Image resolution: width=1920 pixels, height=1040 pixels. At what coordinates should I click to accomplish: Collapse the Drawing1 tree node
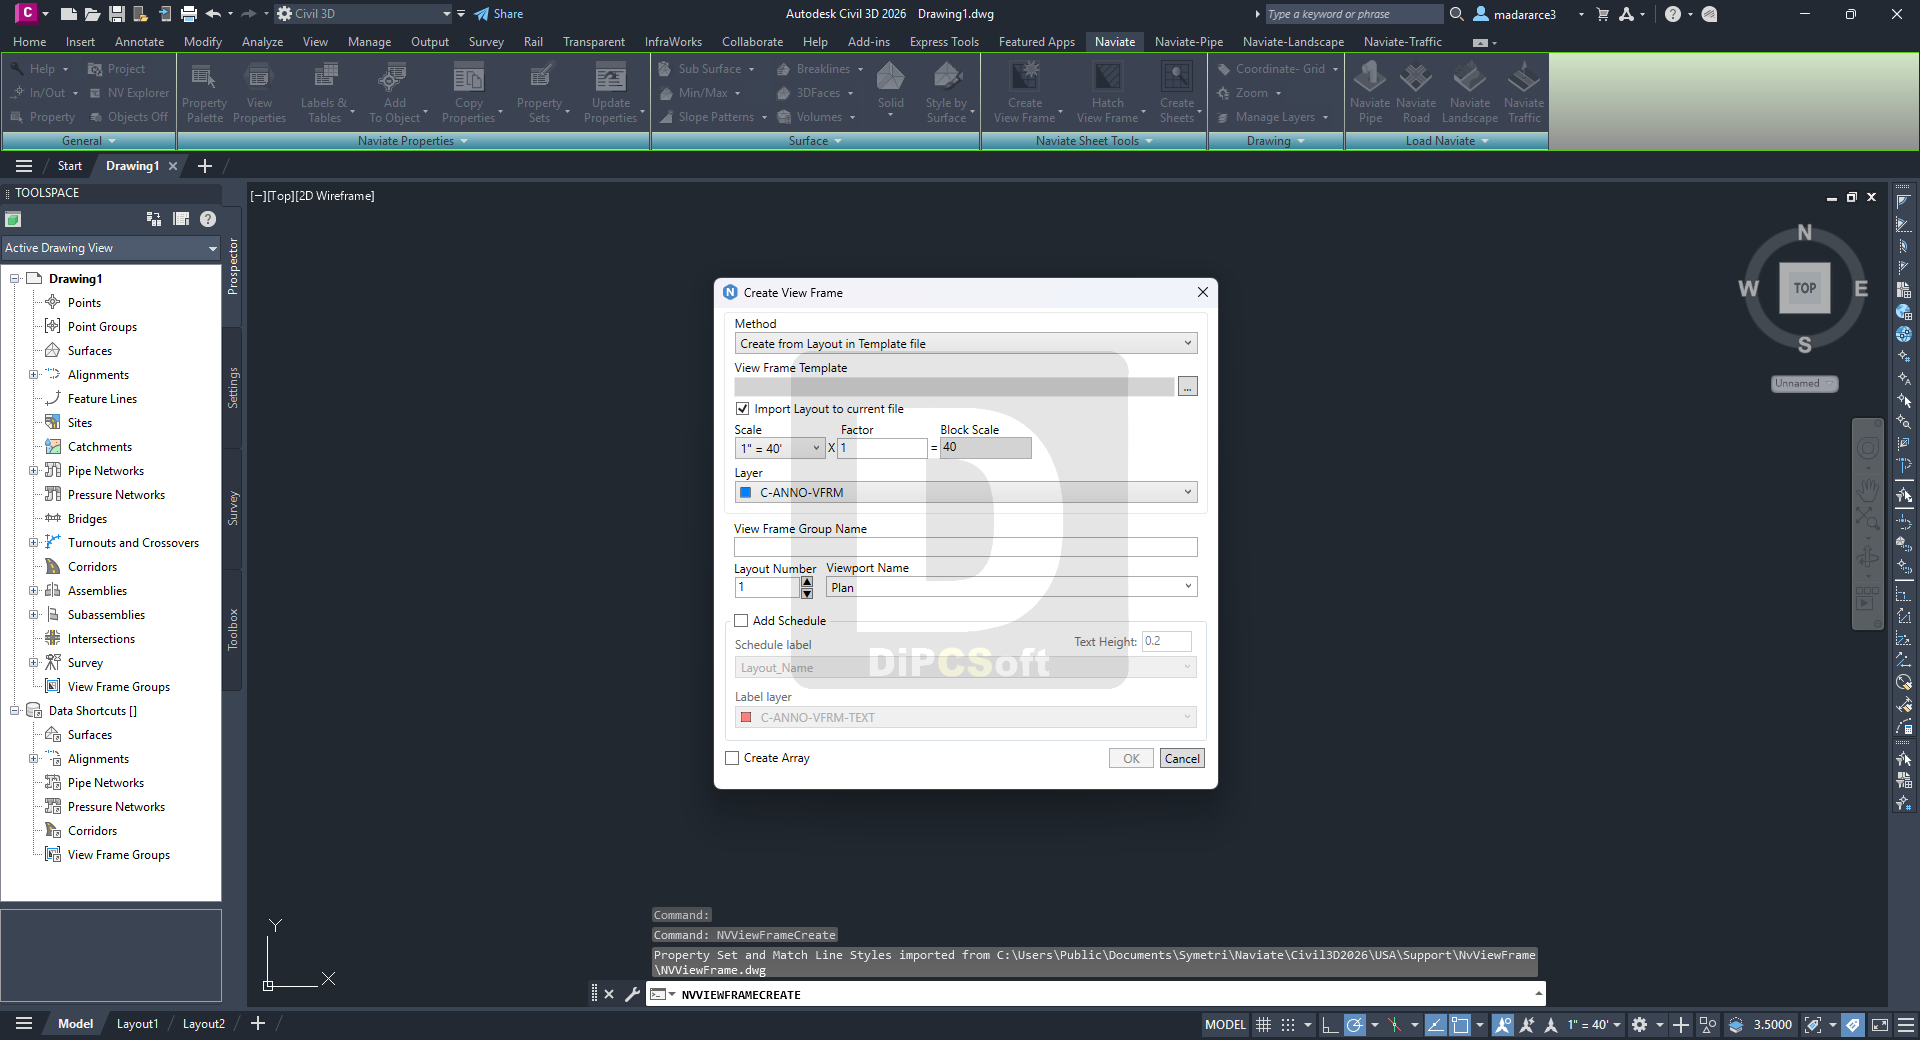[15, 279]
